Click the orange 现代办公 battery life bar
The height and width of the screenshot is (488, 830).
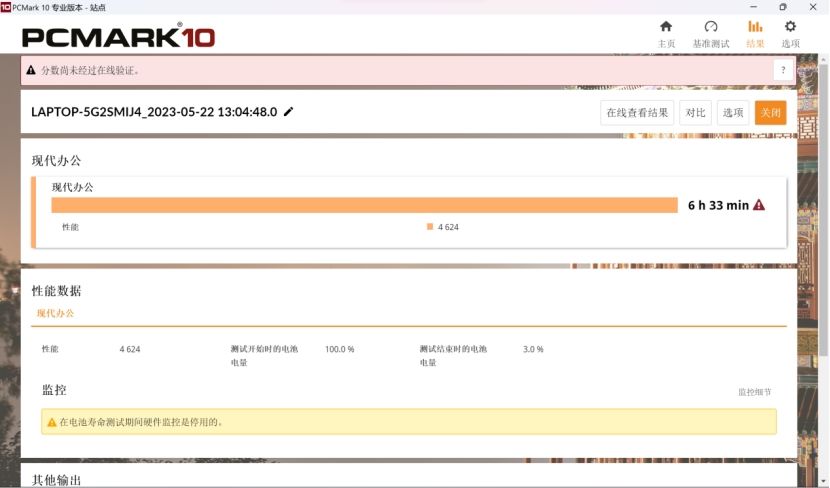(x=364, y=205)
